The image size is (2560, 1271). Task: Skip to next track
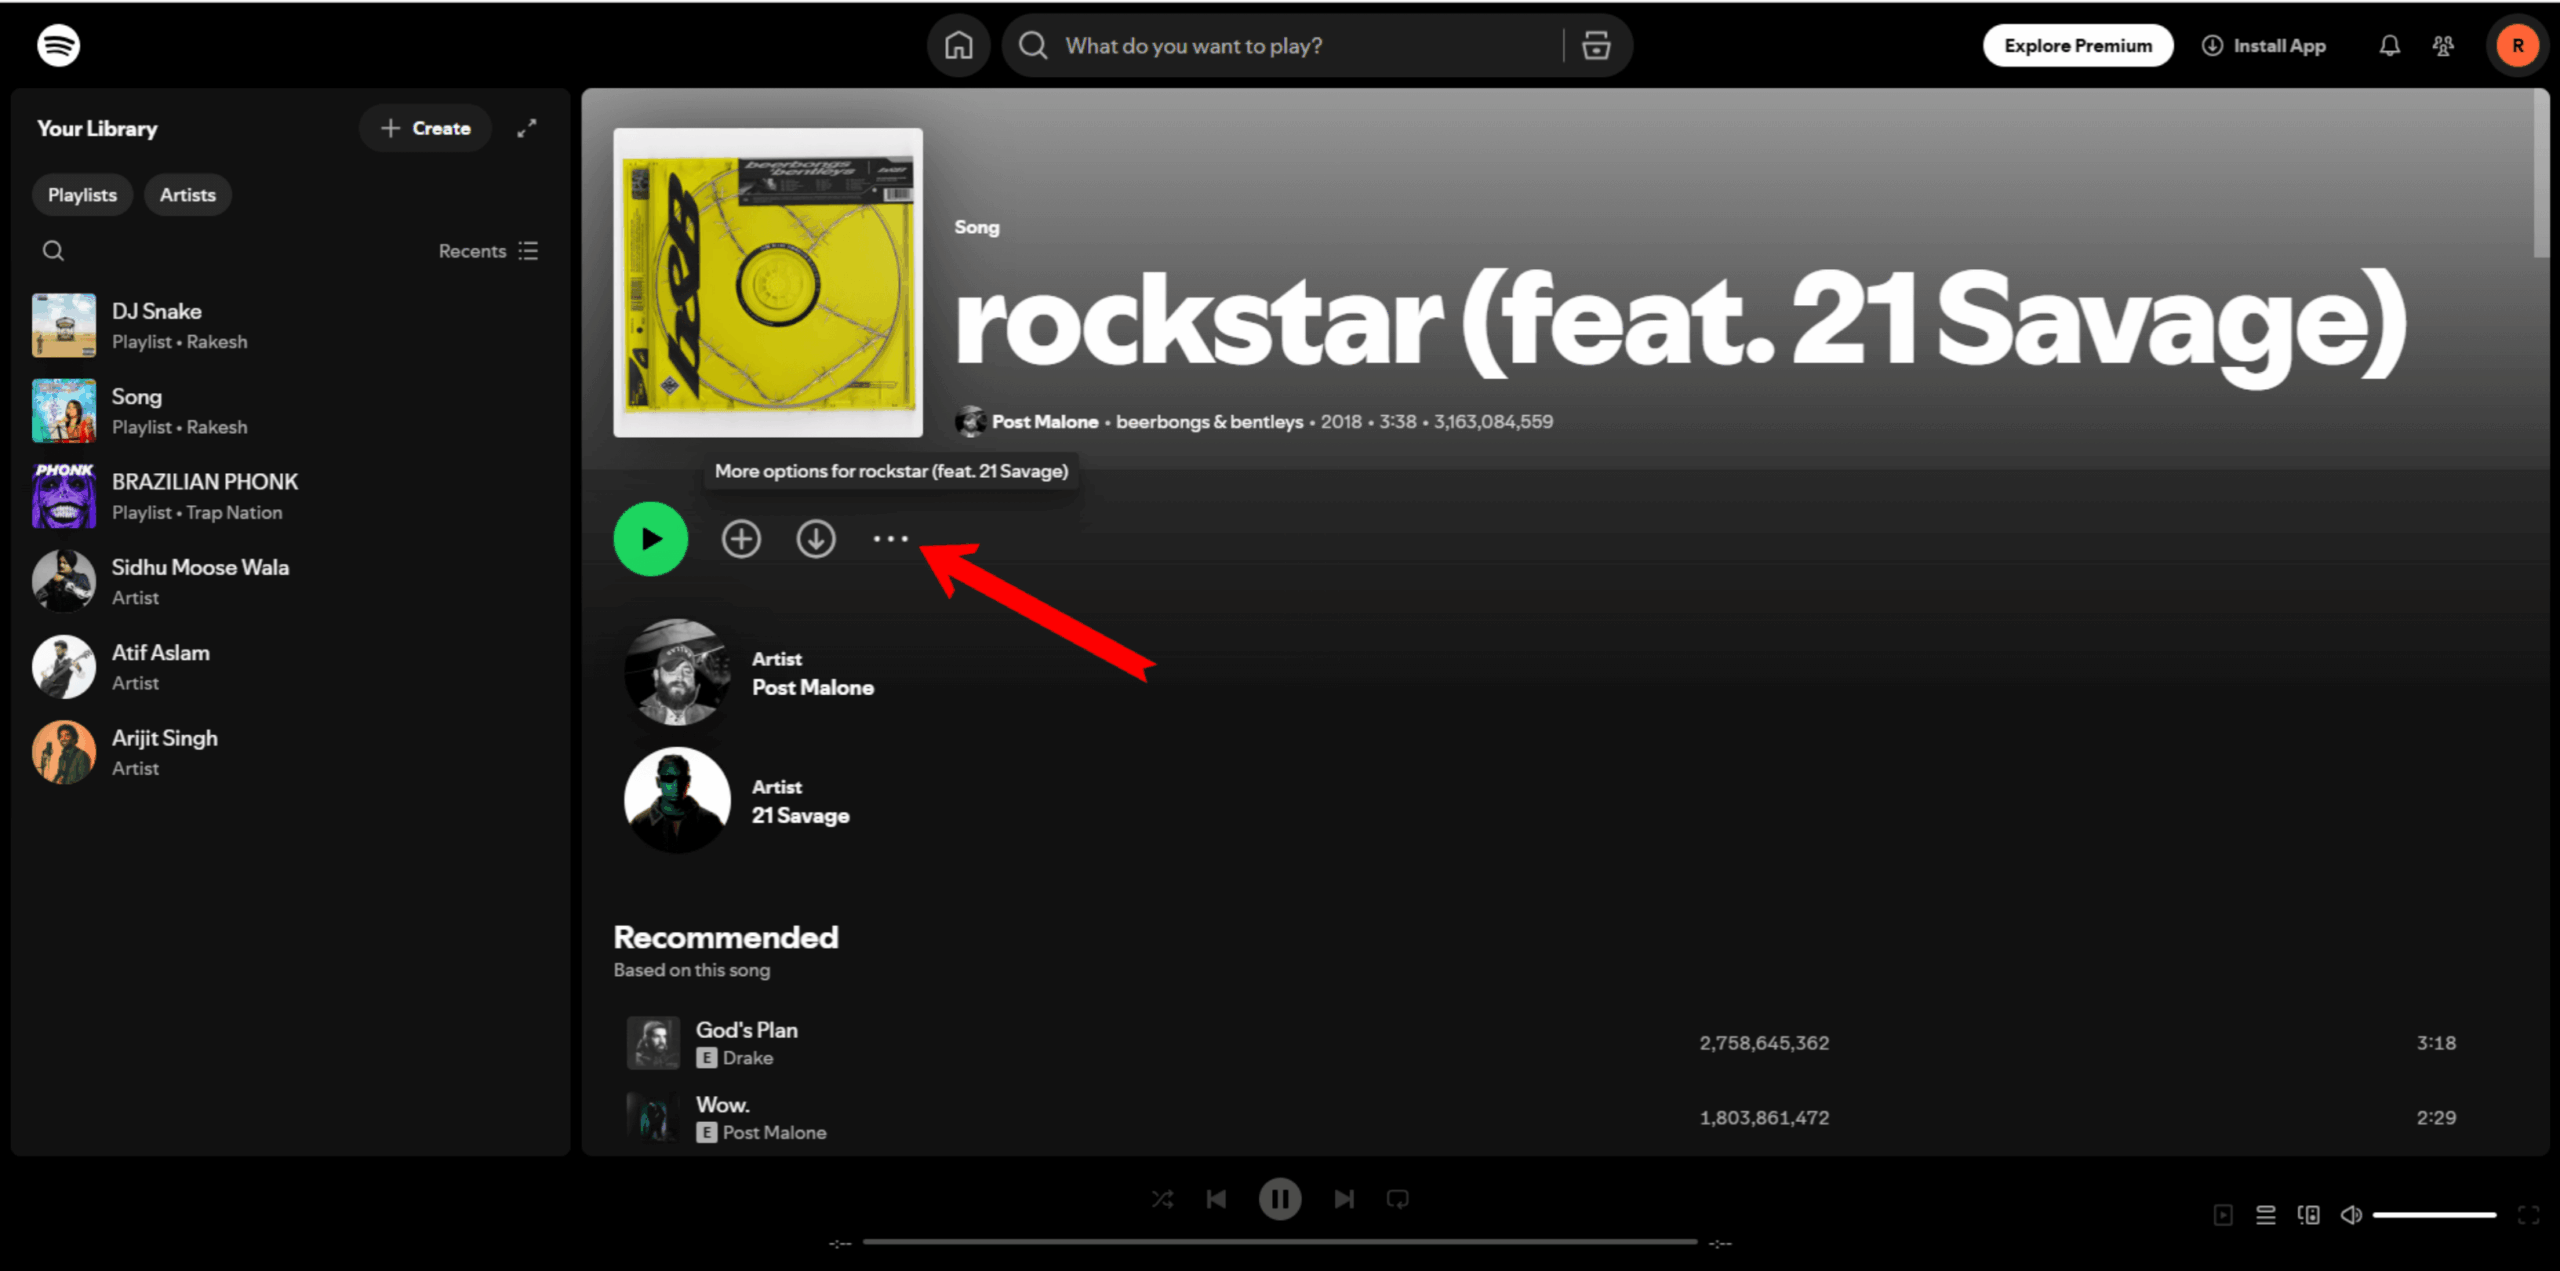point(1344,1199)
